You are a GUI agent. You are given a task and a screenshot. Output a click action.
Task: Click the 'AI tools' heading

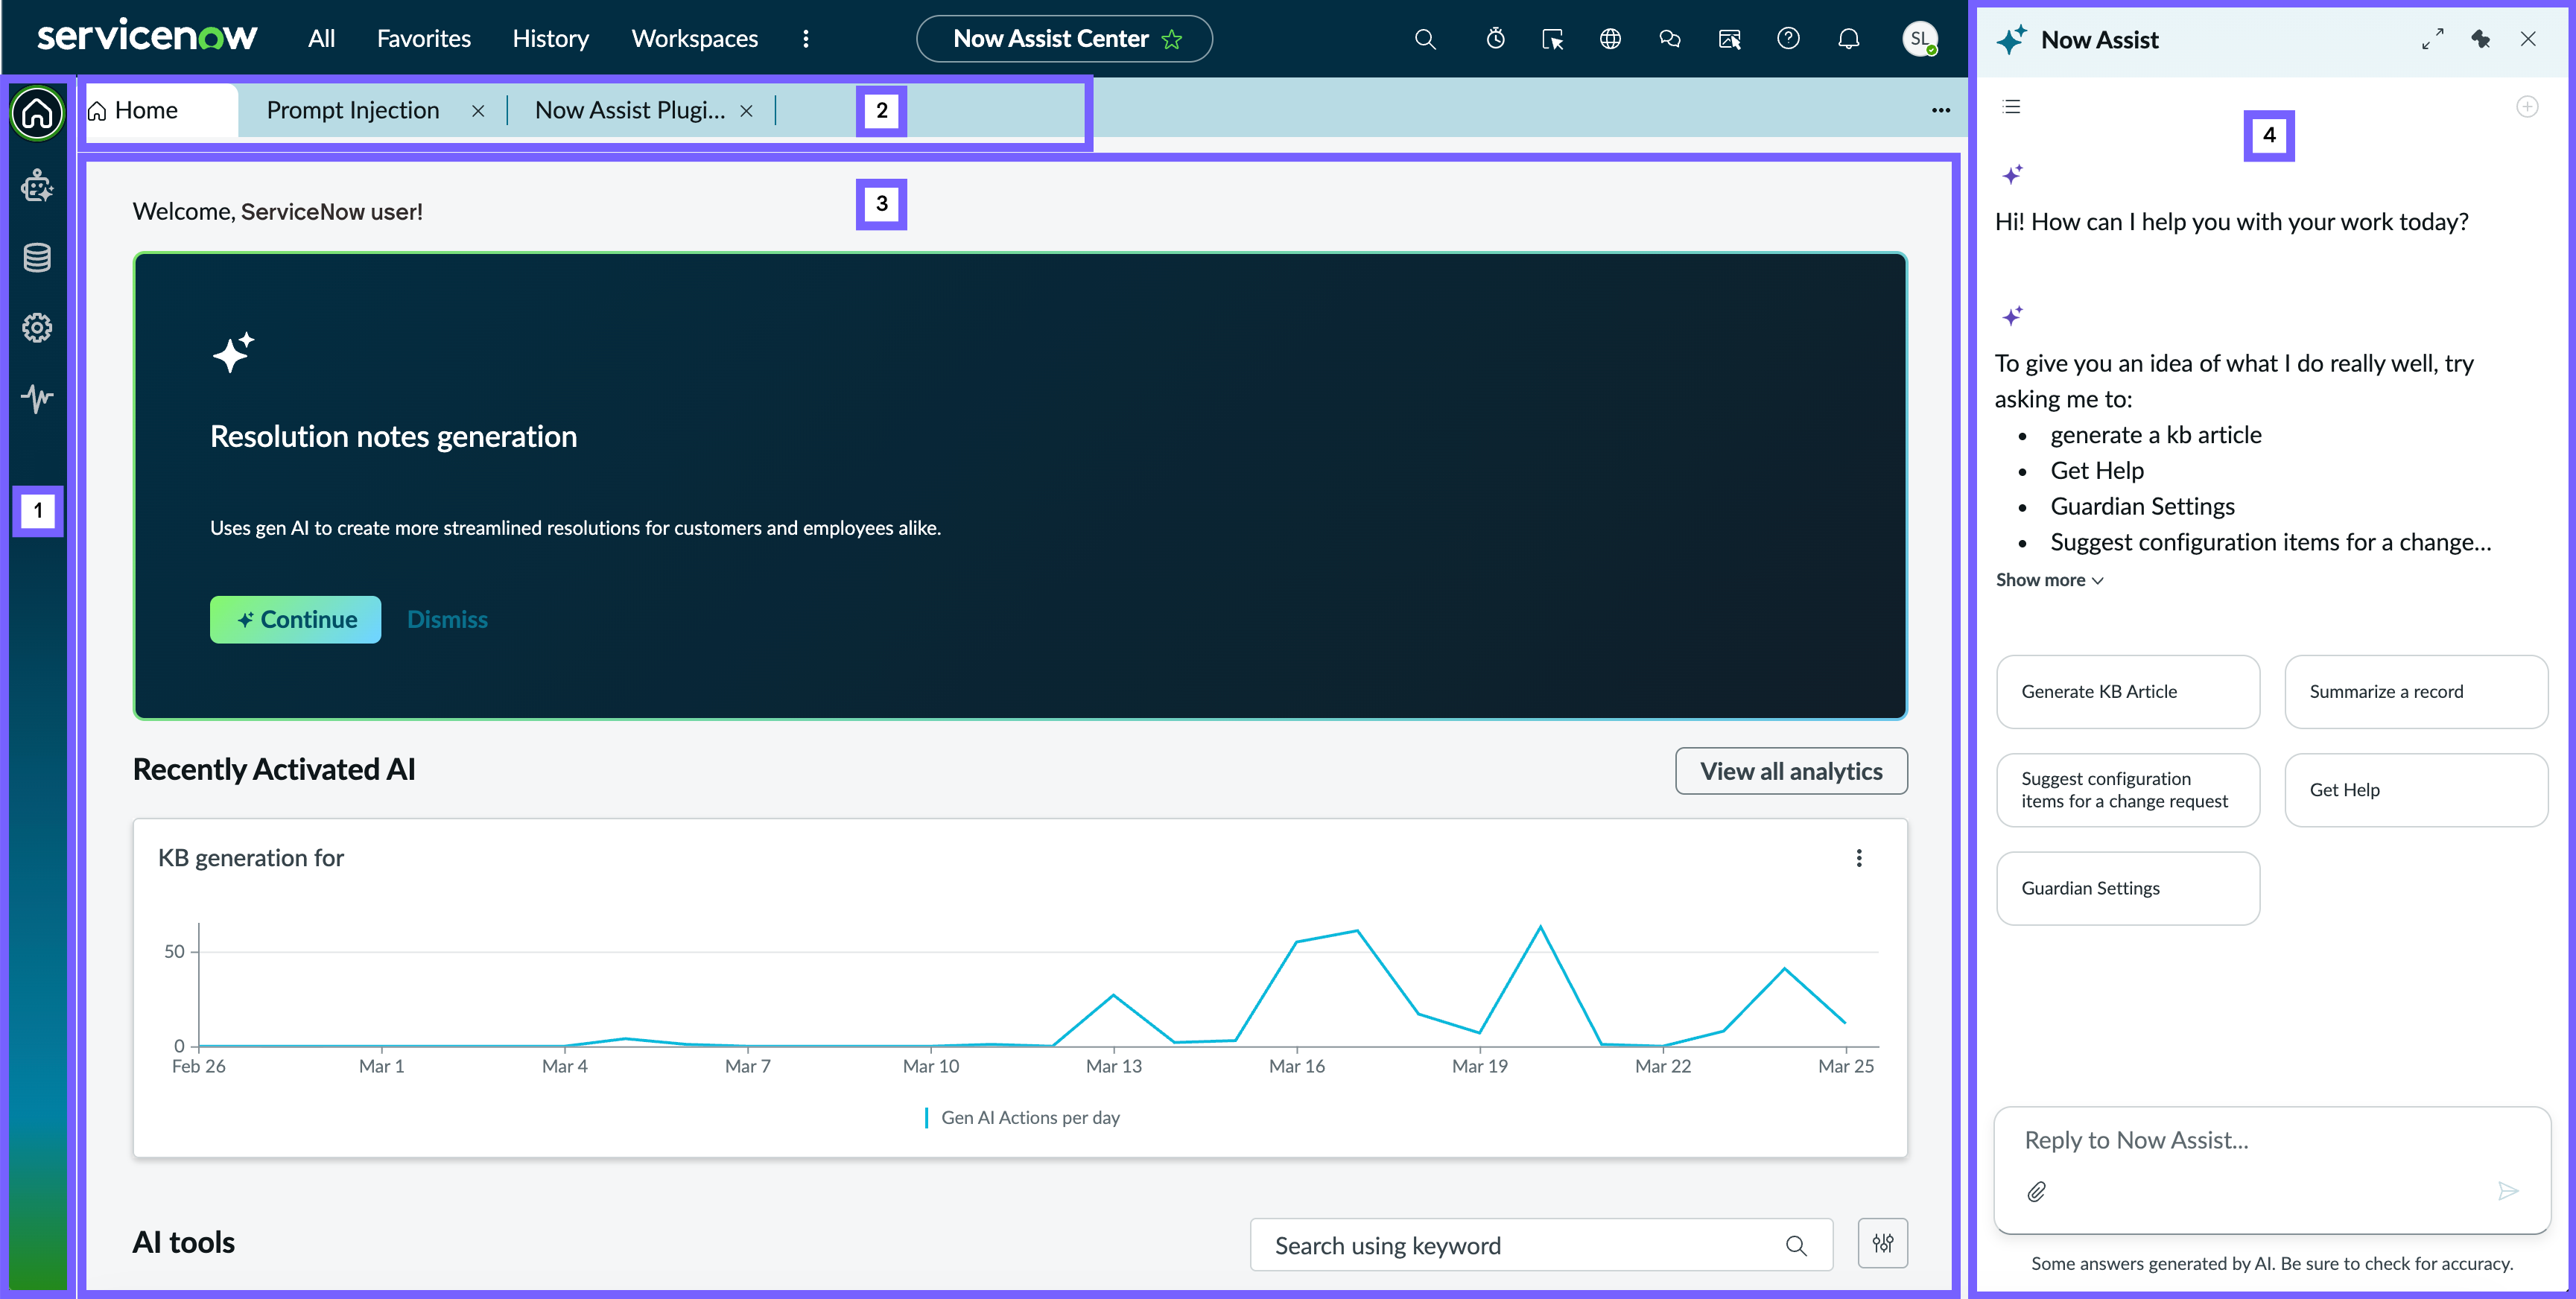pos(184,1243)
